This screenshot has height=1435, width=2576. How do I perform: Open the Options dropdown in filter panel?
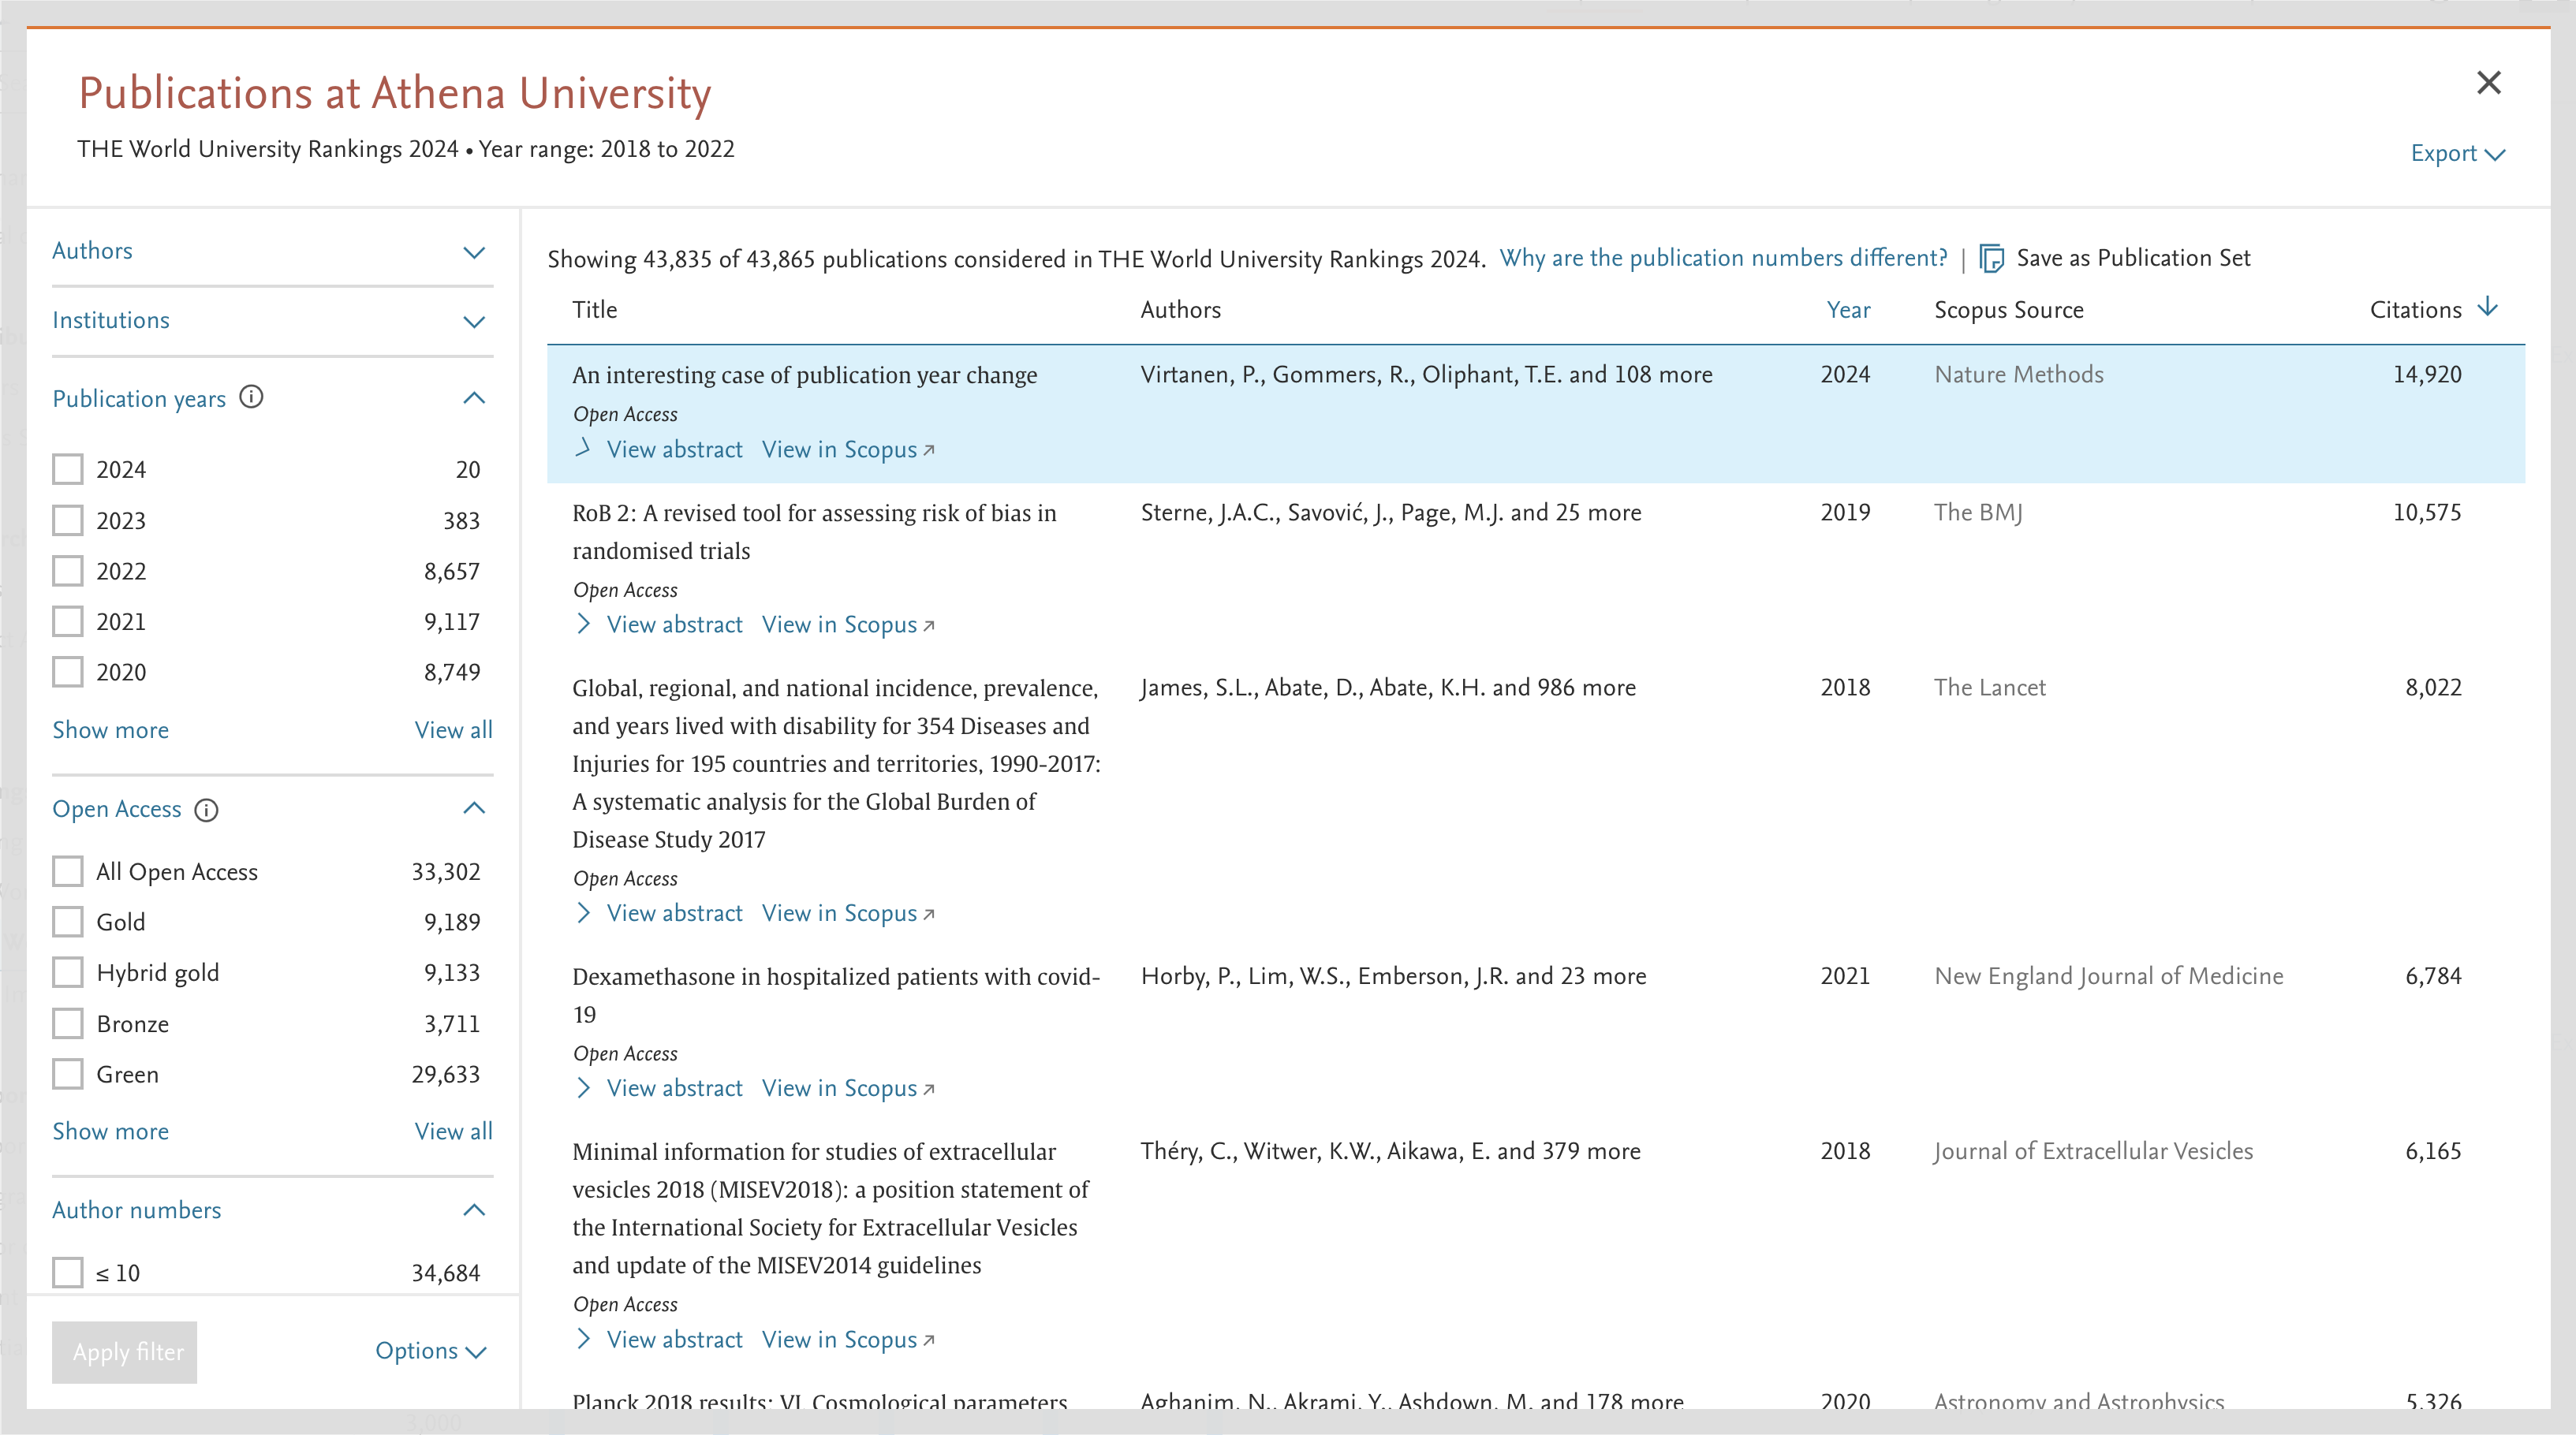tap(431, 1351)
